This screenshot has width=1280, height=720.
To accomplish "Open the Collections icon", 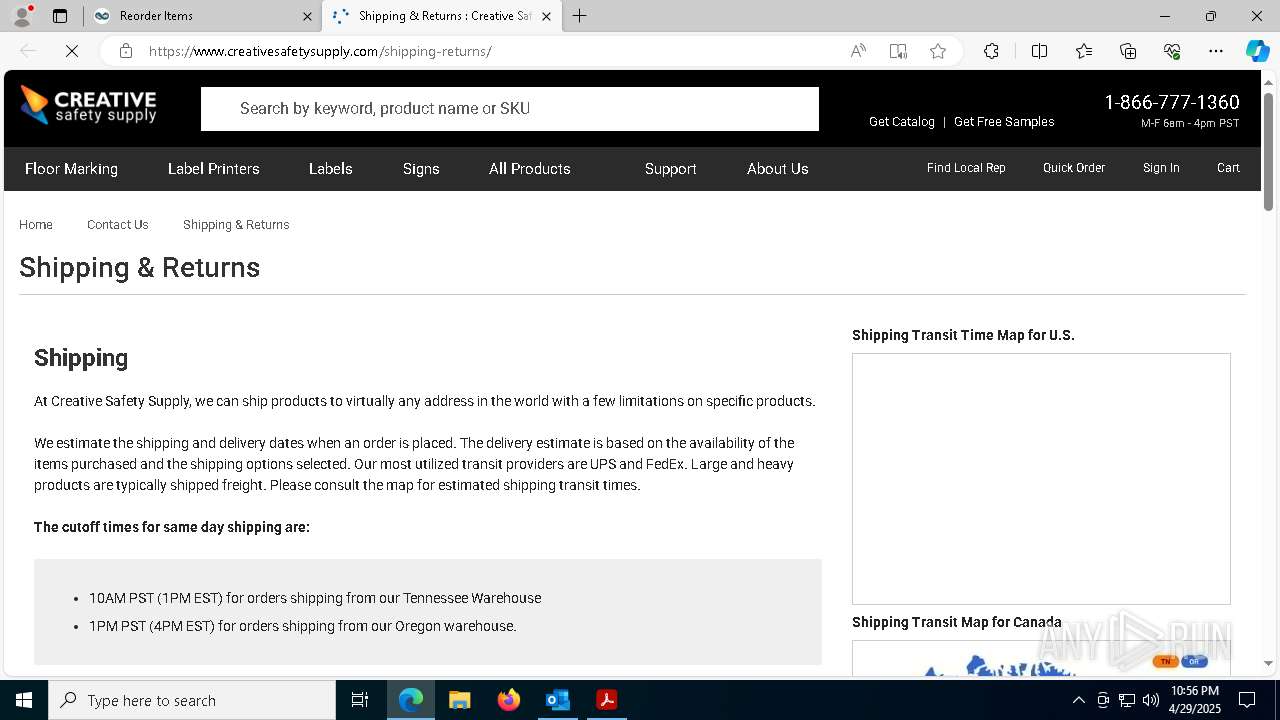I will (x=1128, y=51).
